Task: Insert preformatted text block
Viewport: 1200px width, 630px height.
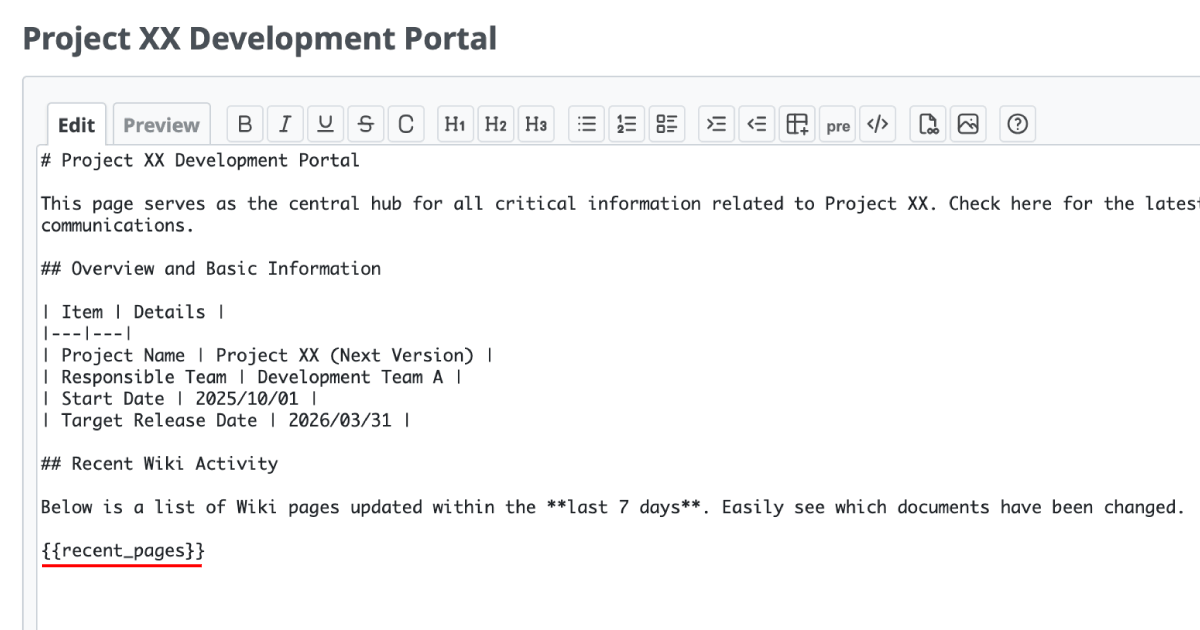Action: pyautogui.click(x=838, y=125)
